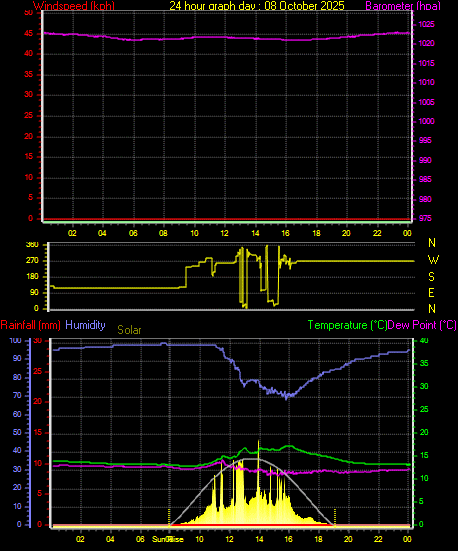The height and width of the screenshot is (551, 458).
Task: Click the 25 value on windspeed axis
Action: click(28, 116)
